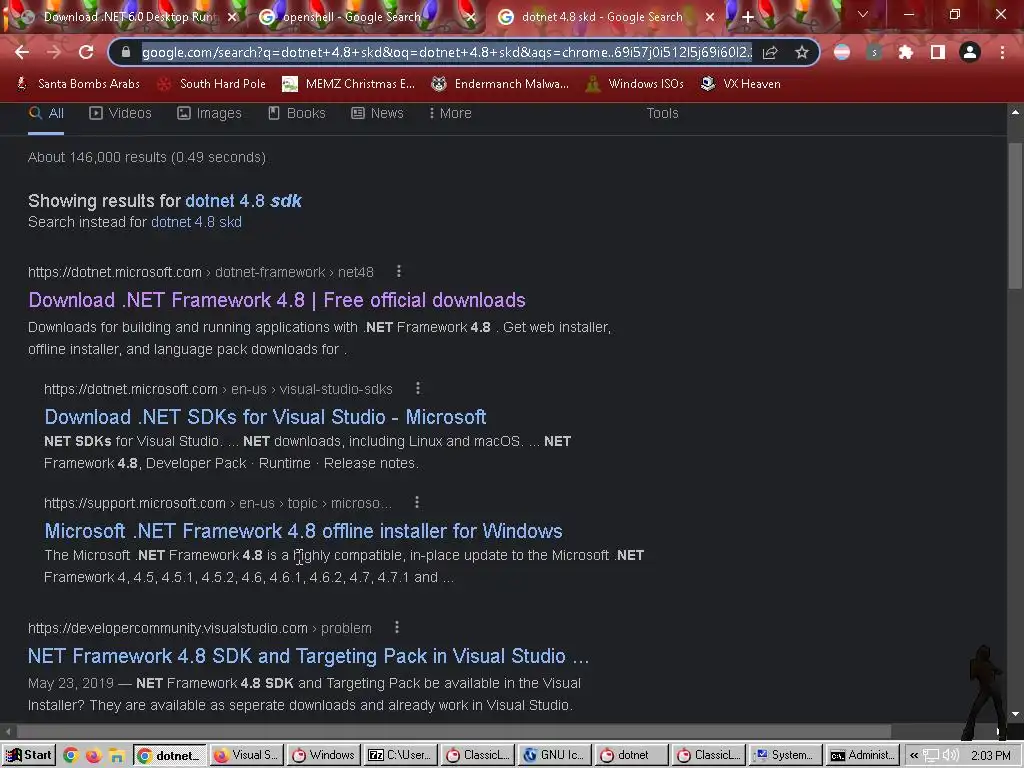Select the All search filter

(46, 114)
